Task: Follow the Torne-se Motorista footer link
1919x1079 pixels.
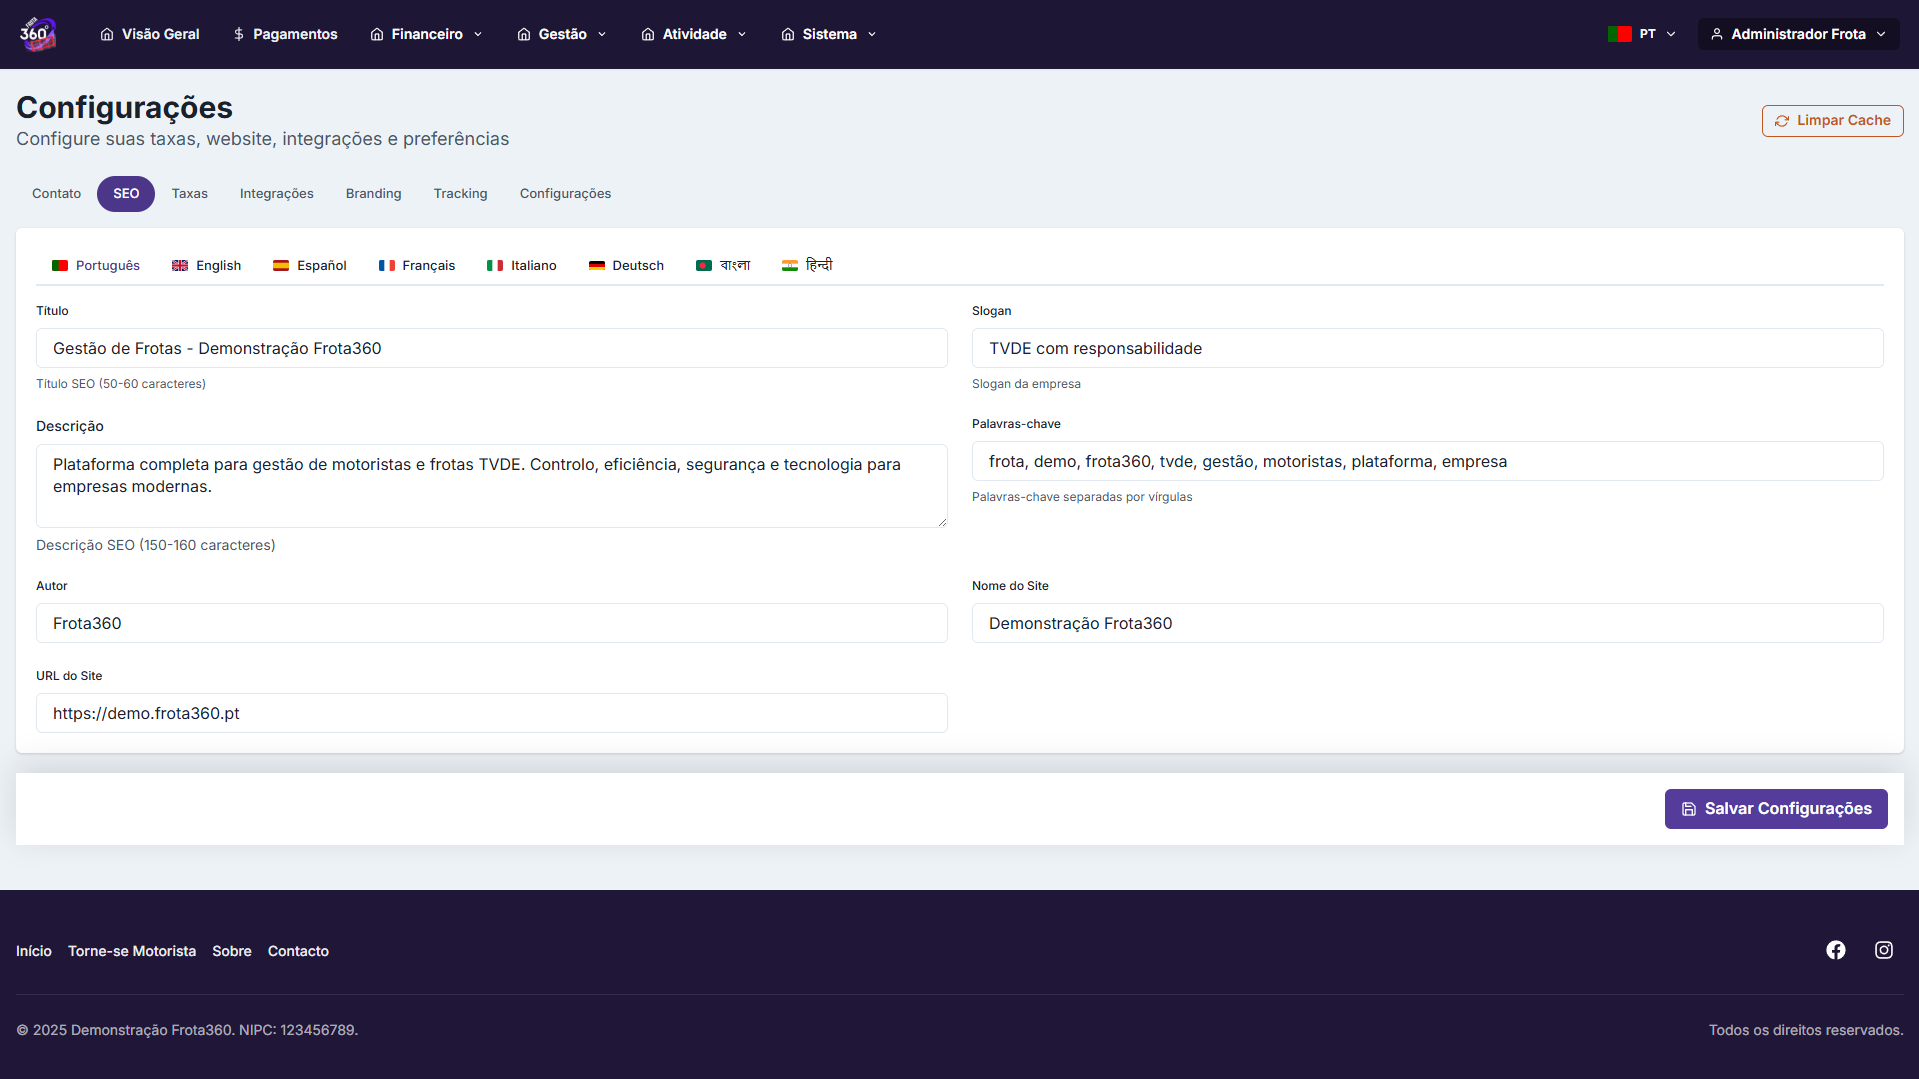Action: pos(132,951)
